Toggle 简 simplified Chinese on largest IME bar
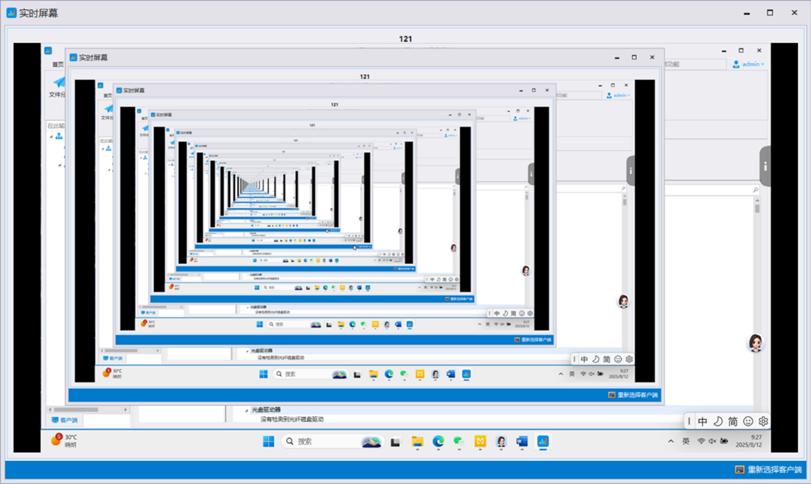 click(733, 422)
